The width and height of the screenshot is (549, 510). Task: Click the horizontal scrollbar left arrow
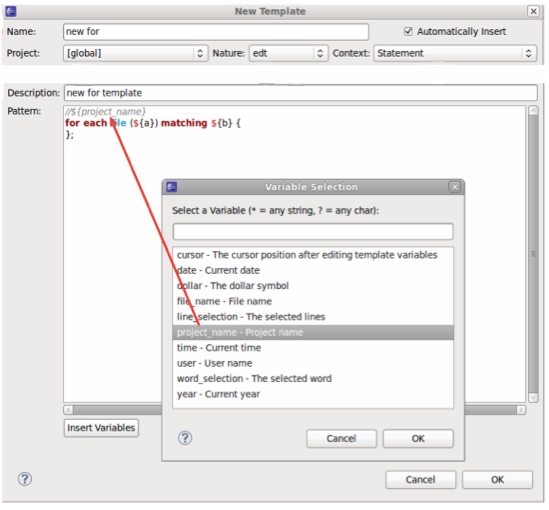(68, 410)
